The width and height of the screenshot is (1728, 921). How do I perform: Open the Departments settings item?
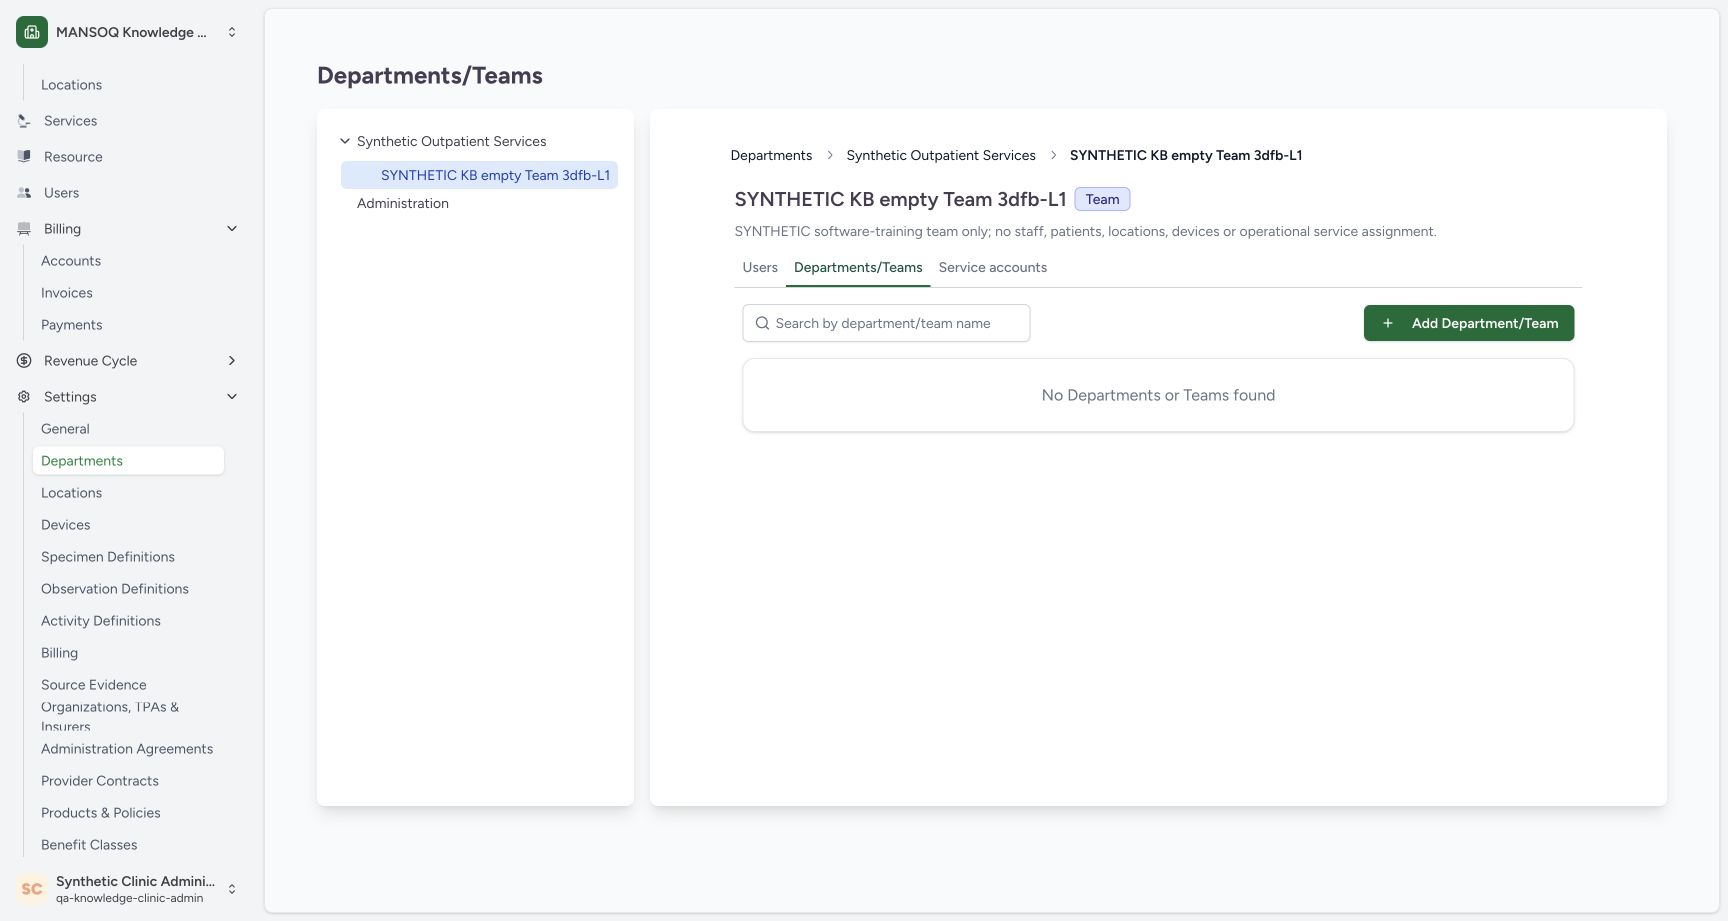pos(128,461)
